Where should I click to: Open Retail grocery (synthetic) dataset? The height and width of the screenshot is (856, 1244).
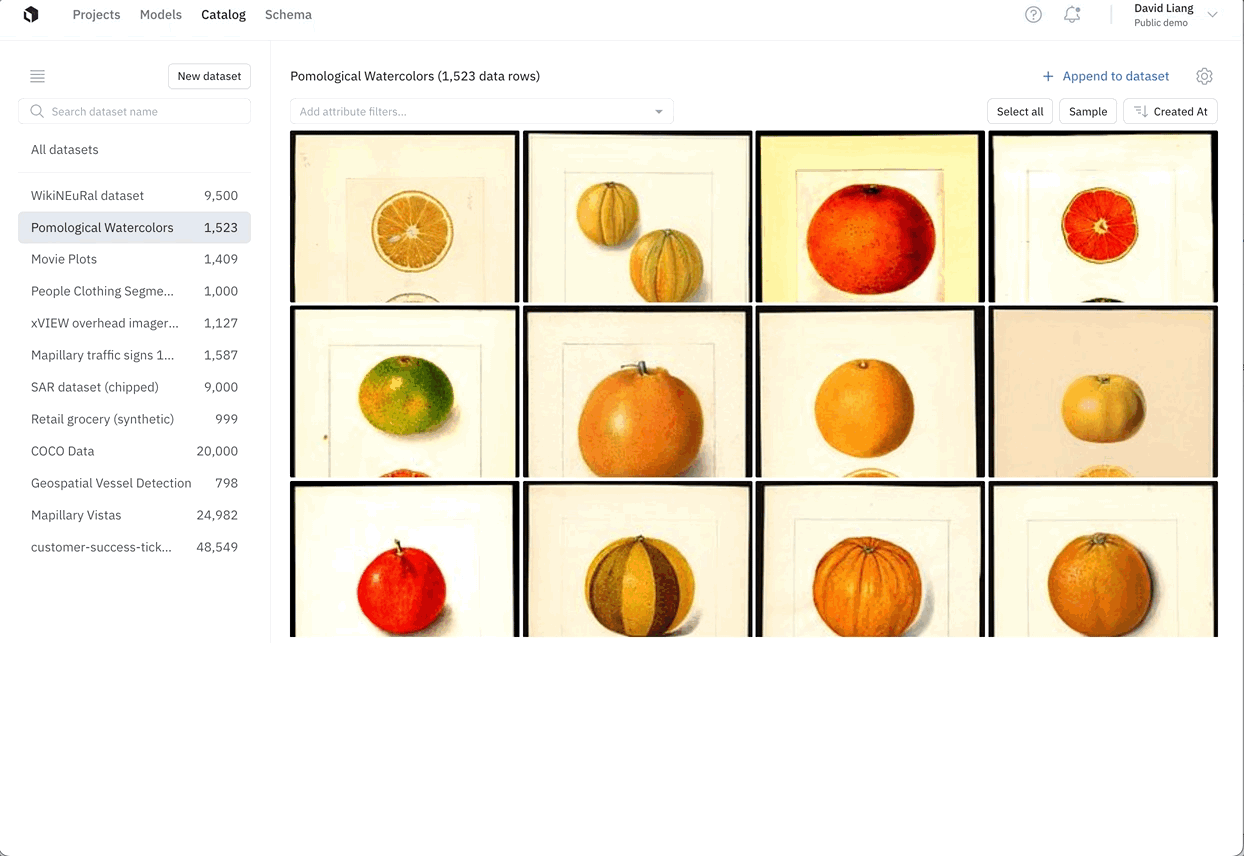point(134,419)
